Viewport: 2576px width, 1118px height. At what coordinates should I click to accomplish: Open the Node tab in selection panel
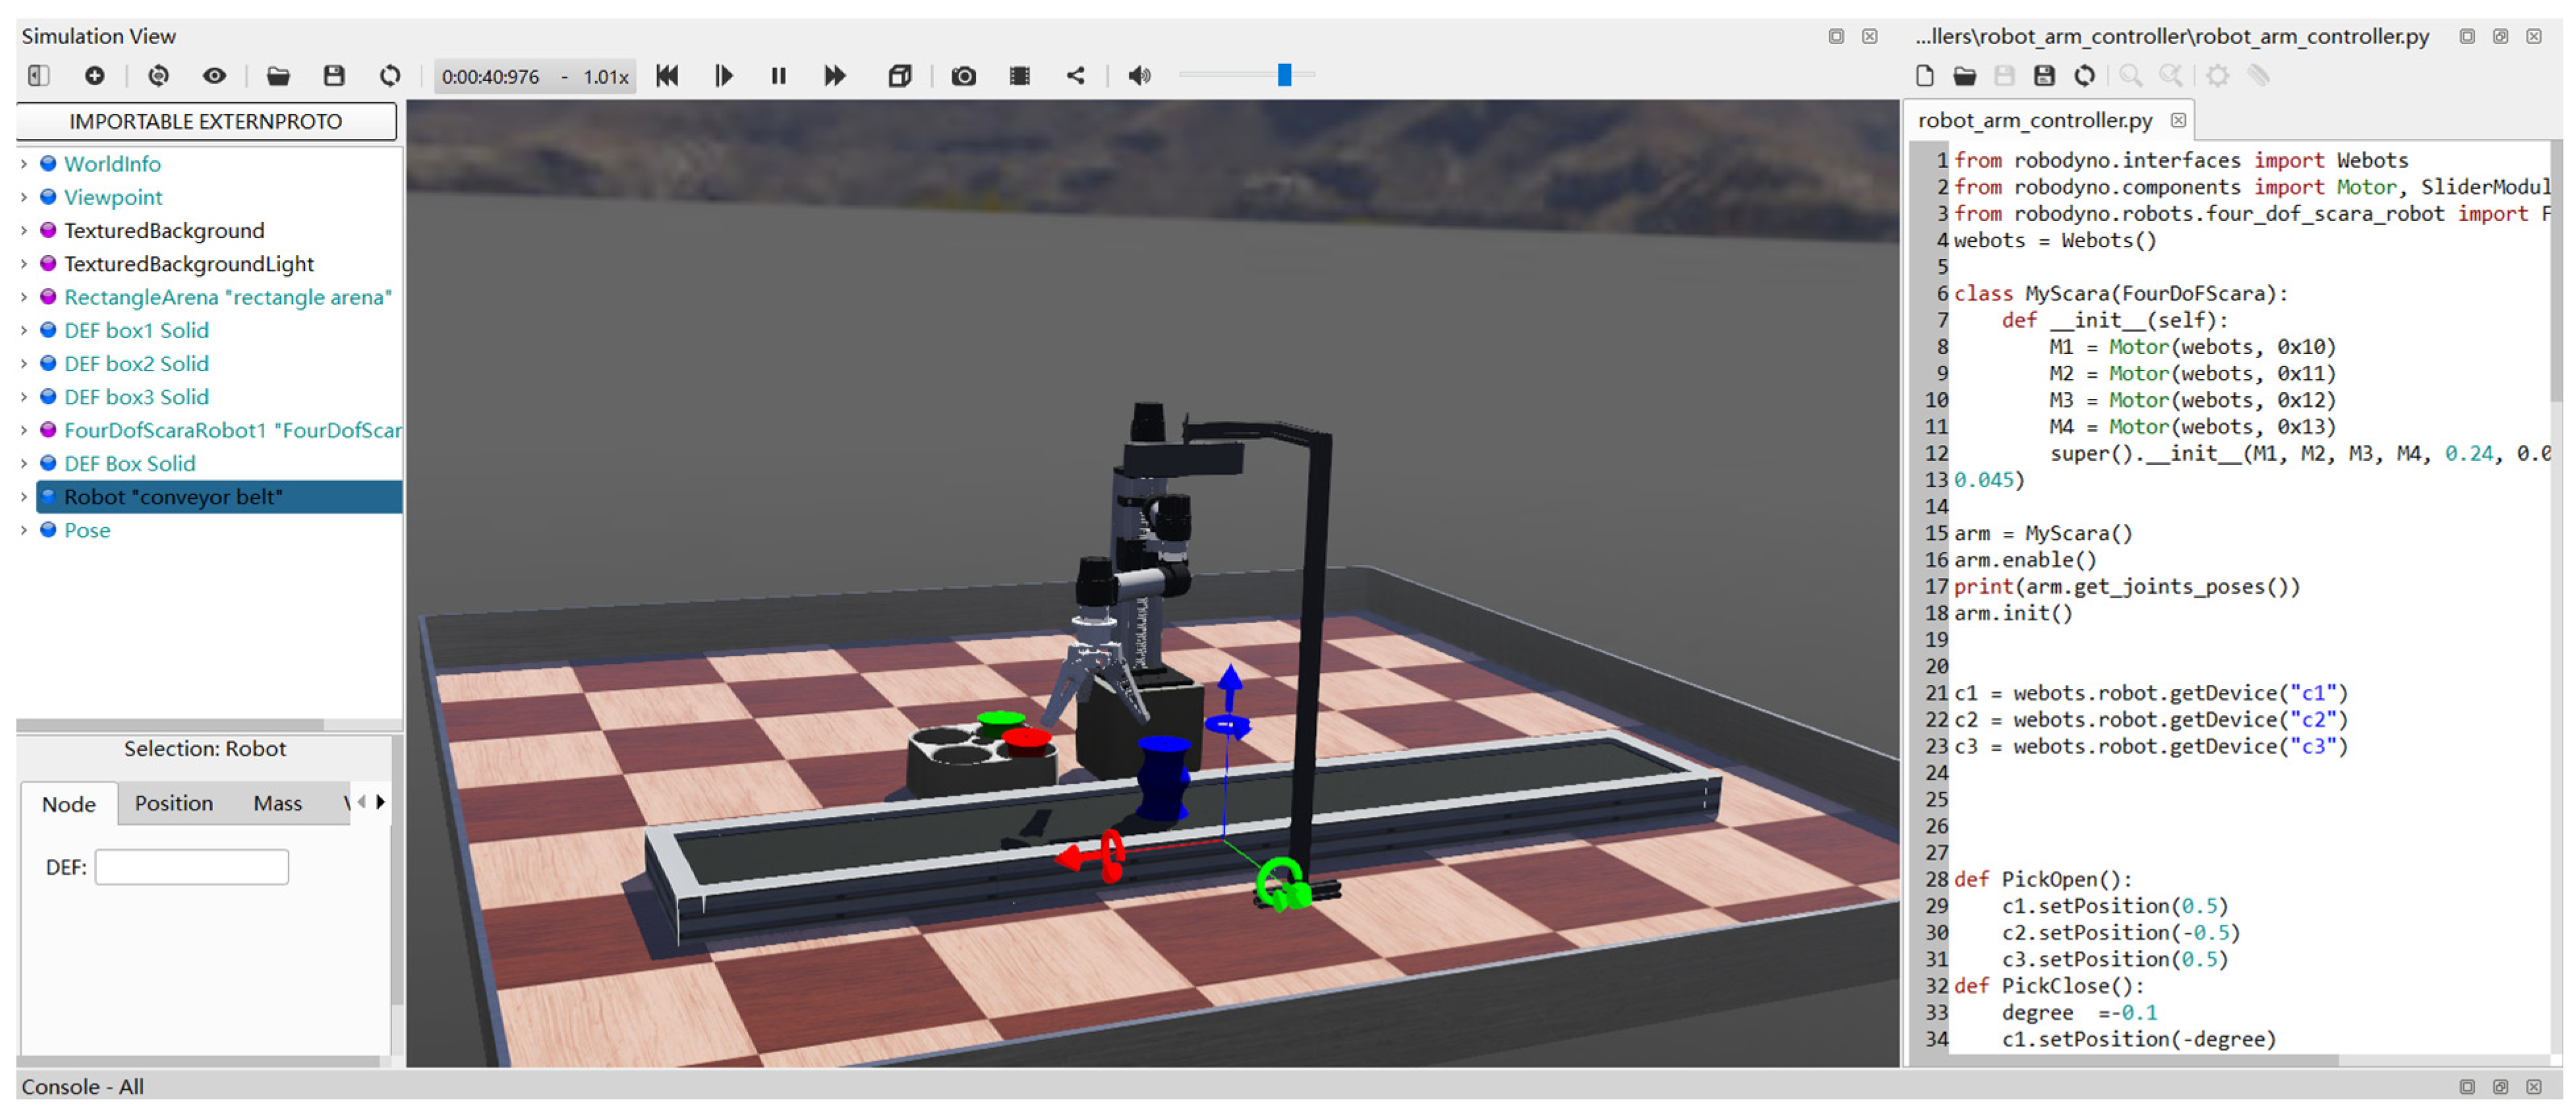click(x=69, y=805)
